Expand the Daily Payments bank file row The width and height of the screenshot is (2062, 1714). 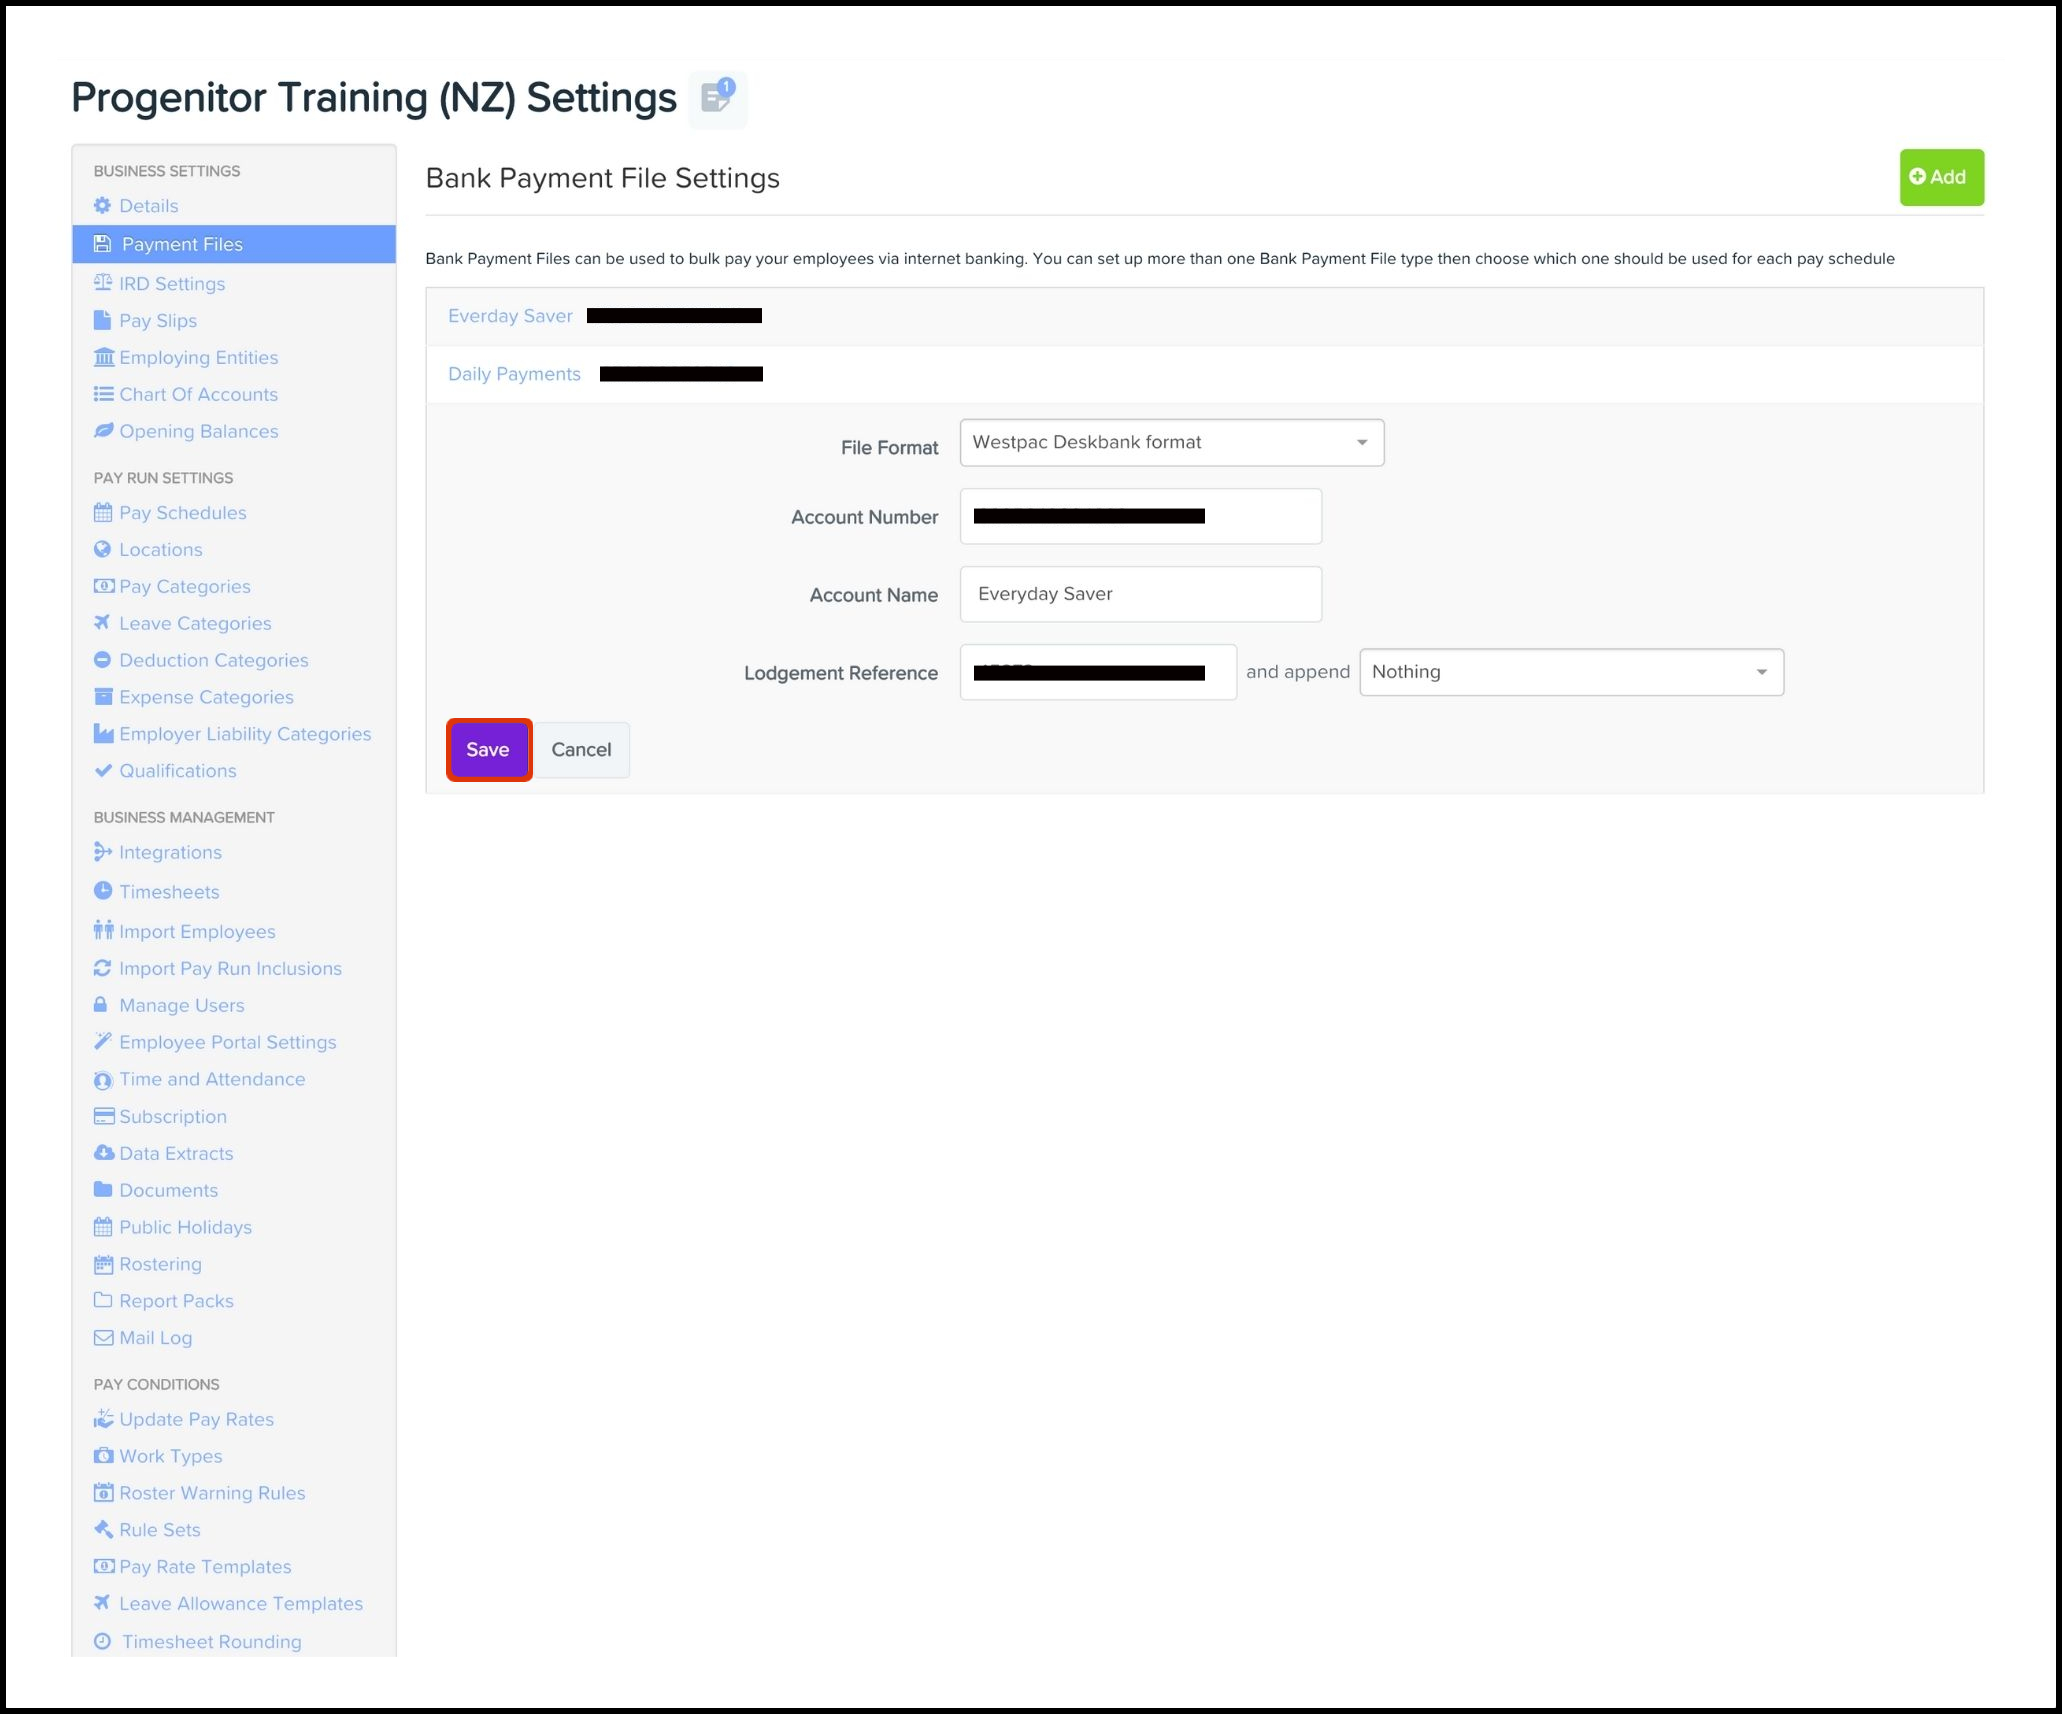click(514, 374)
